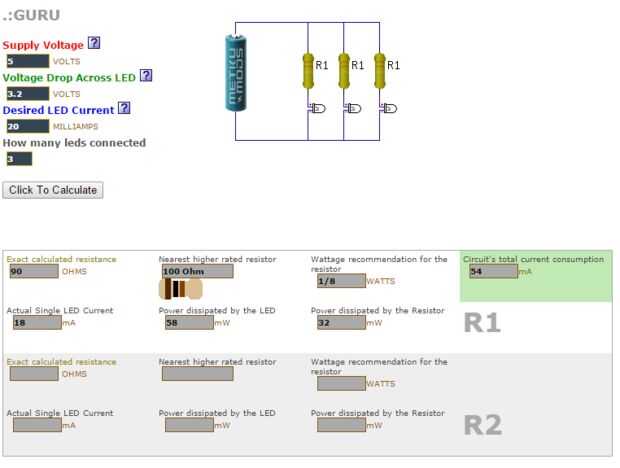
Task: Click the empty R2 exact calculated resistance field
Action: pyautogui.click(x=34, y=374)
